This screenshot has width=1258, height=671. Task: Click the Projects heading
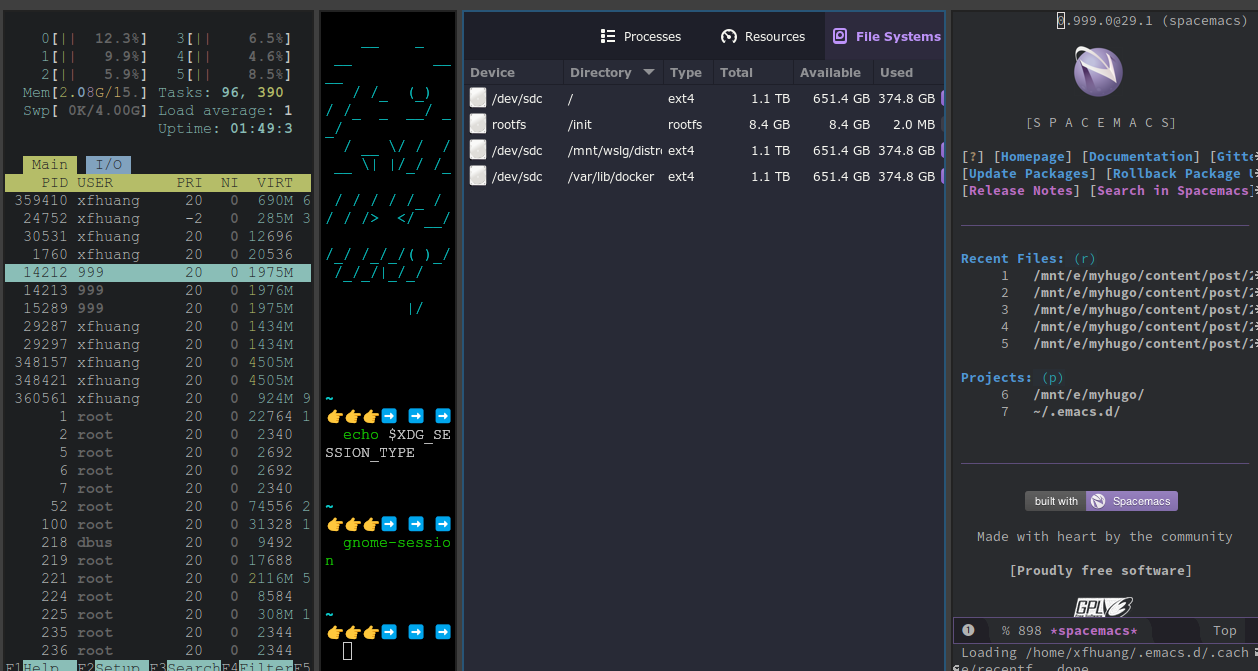click(x=997, y=377)
